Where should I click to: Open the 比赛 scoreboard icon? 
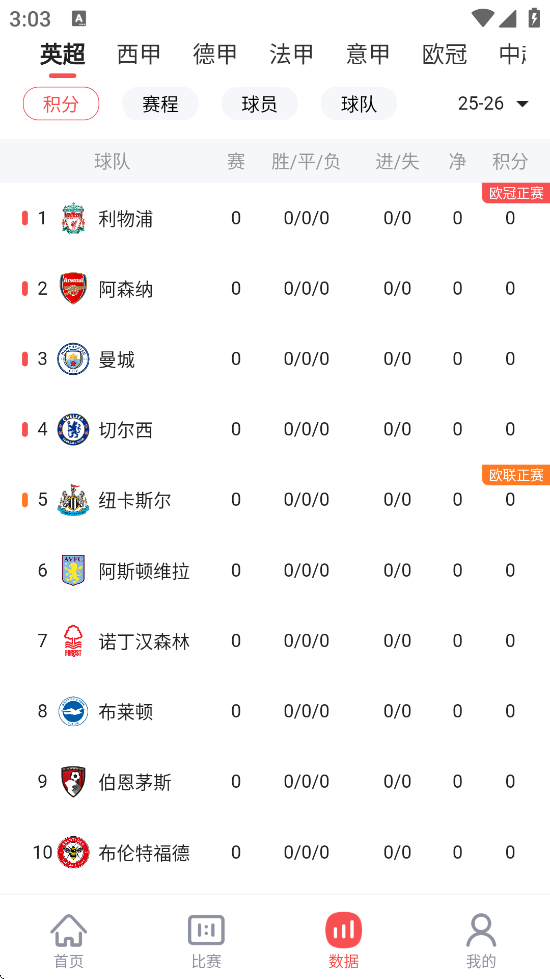coord(206,930)
